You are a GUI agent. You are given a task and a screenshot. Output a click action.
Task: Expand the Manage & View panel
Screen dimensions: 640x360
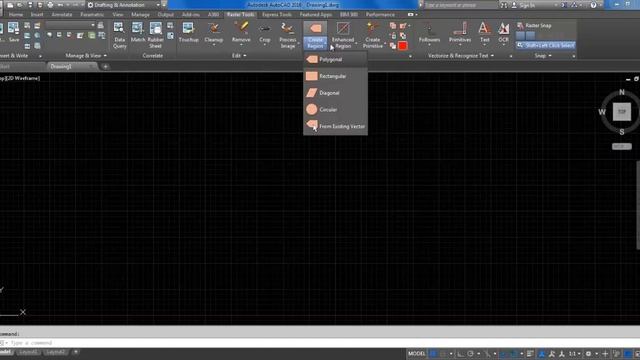coord(86,56)
